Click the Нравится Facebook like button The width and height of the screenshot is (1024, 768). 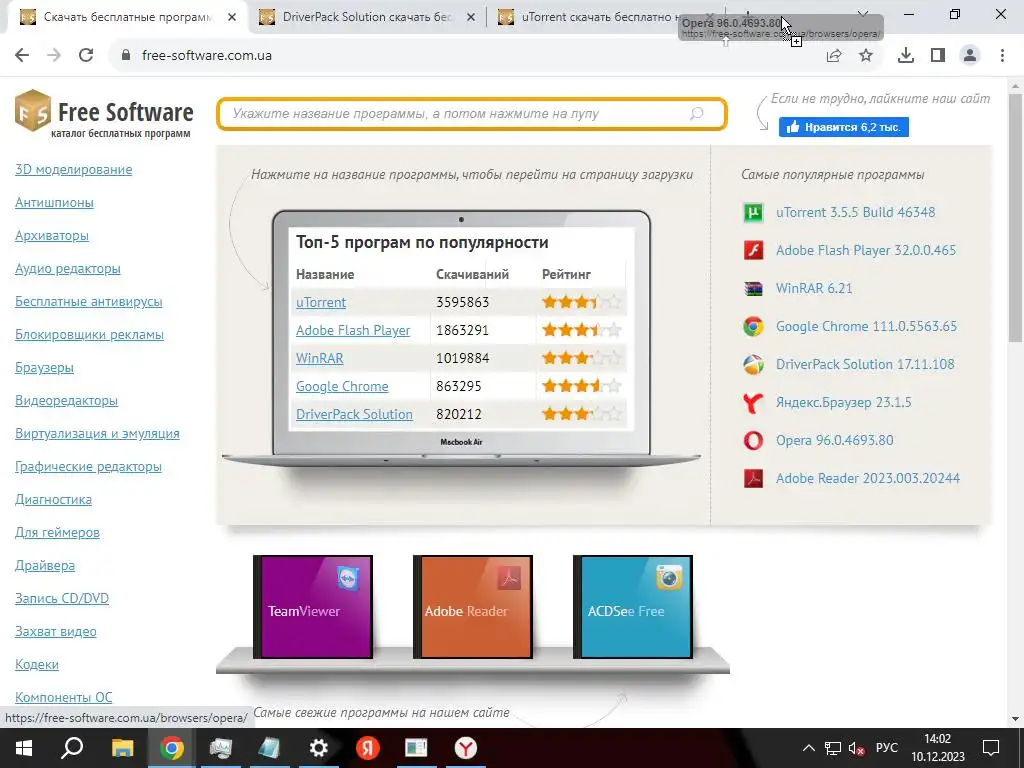coord(843,127)
